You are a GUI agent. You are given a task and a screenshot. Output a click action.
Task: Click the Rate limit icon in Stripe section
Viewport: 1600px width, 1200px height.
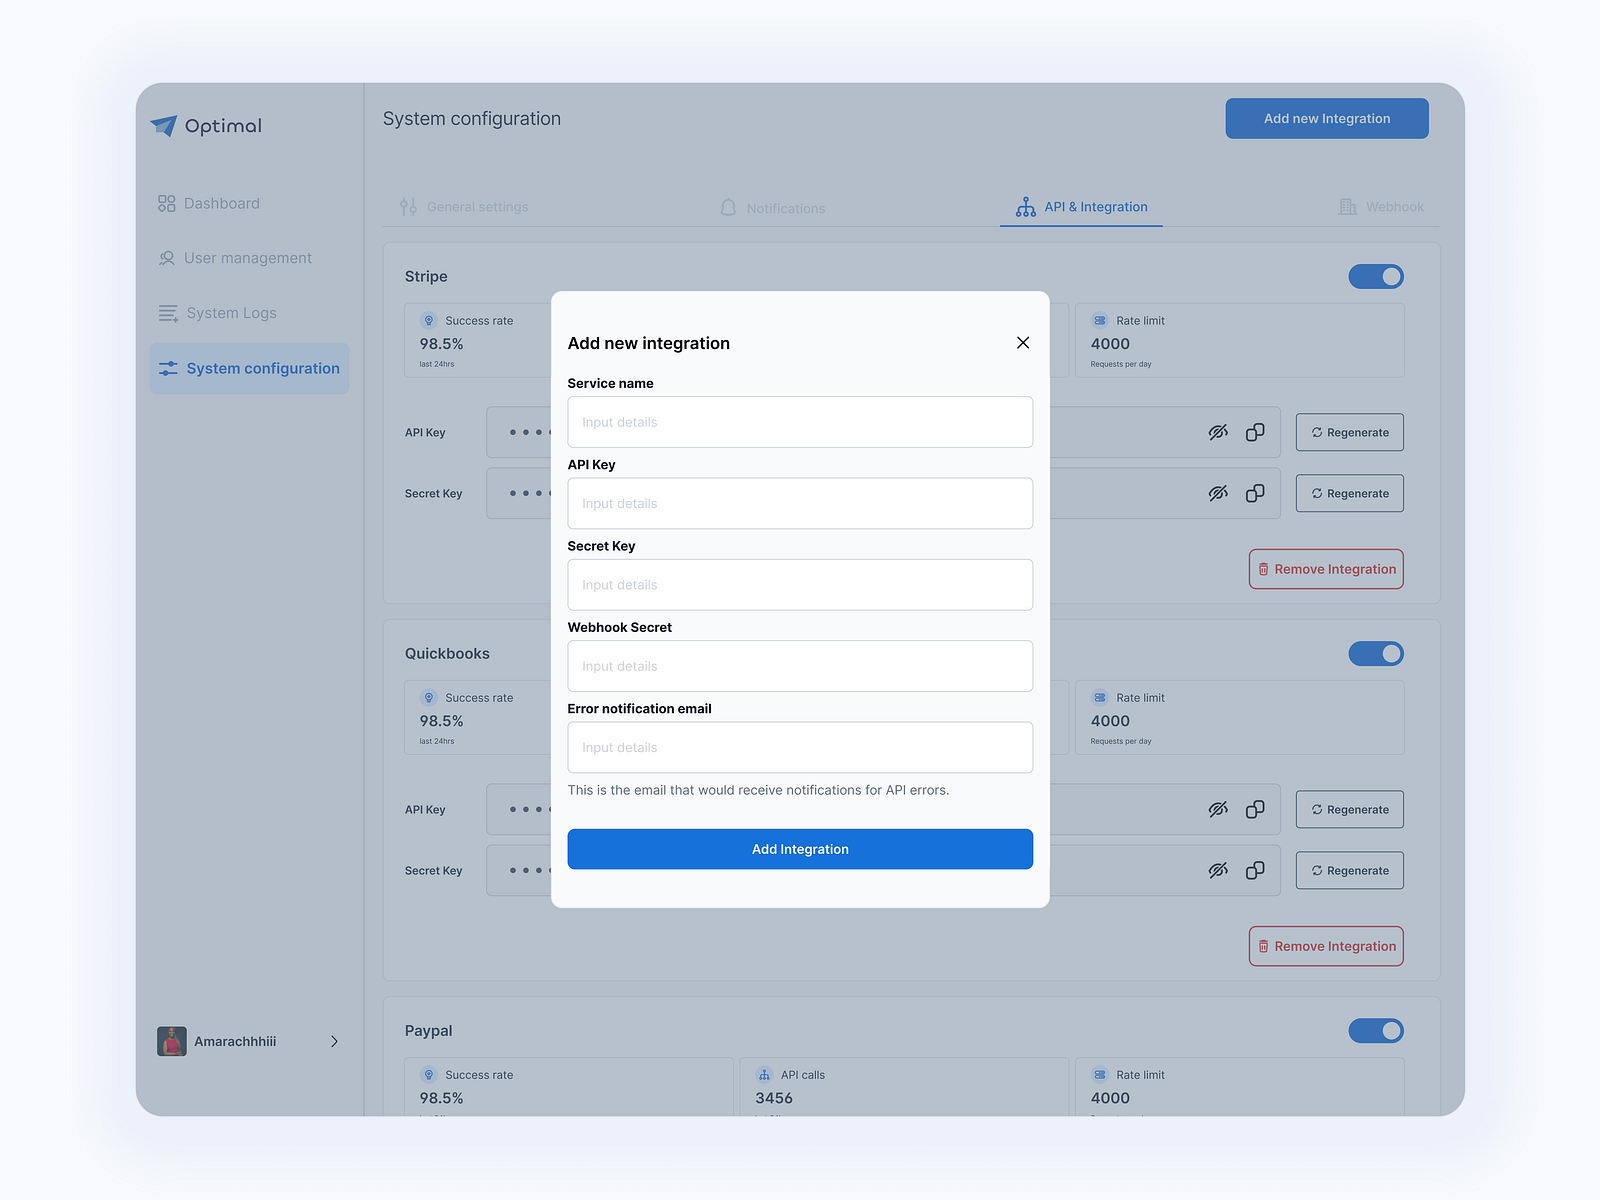[1100, 320]
